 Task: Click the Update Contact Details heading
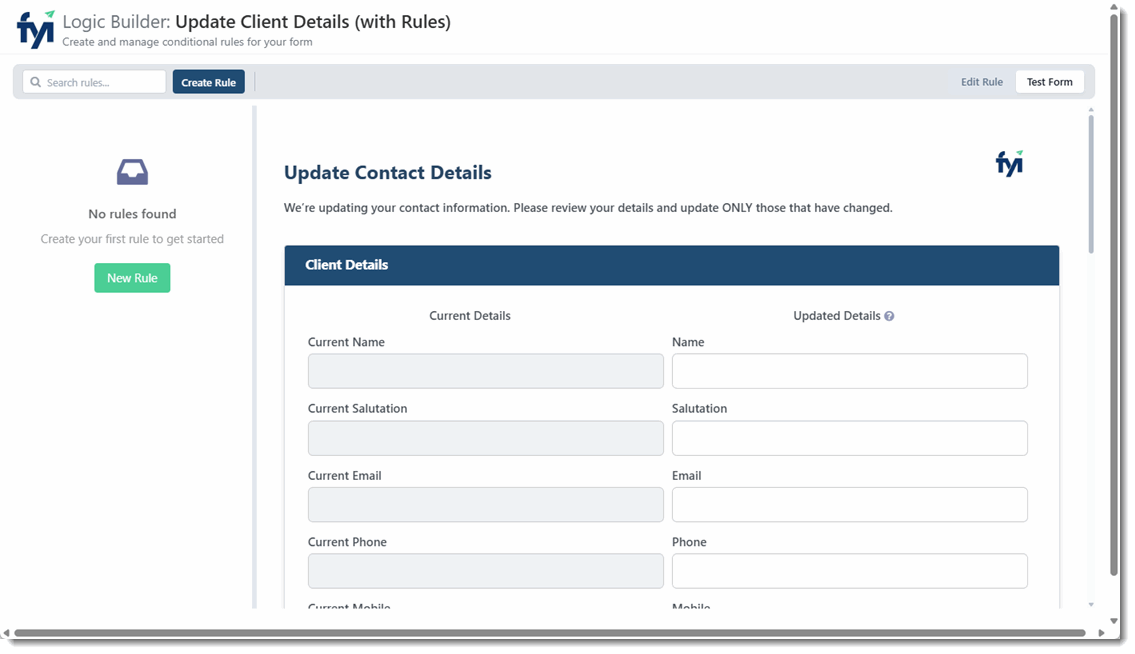pos(387,172)
